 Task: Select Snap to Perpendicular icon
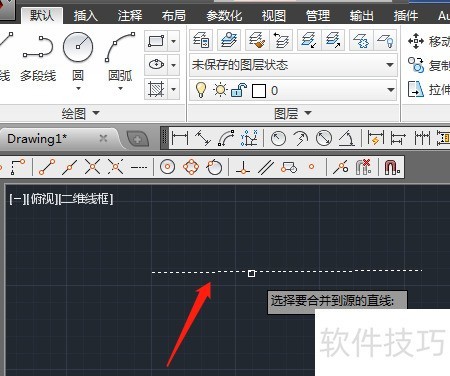(243, 167)
